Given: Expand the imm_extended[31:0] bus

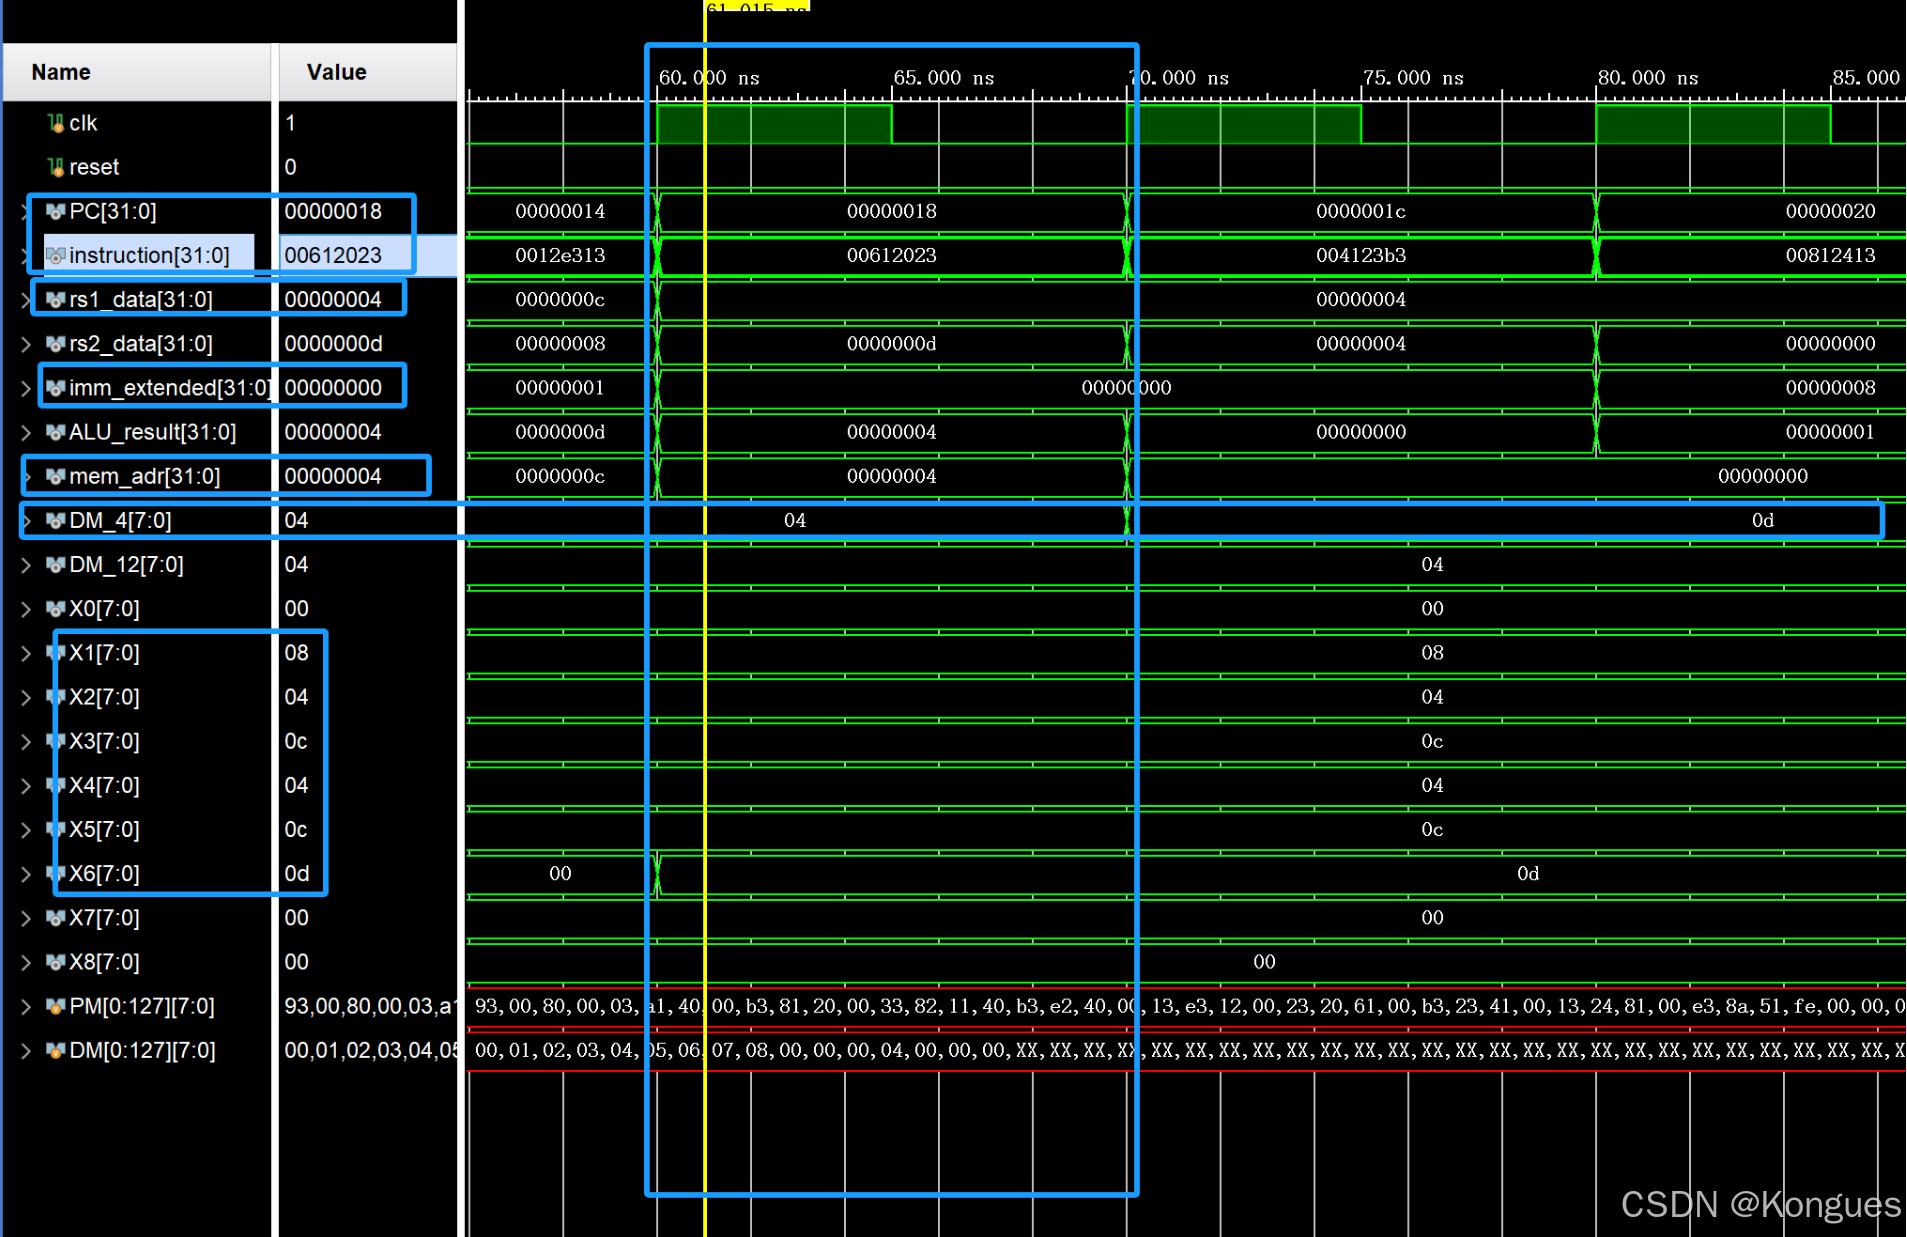Looking at the screenshot, I should (x=26, y=388).
